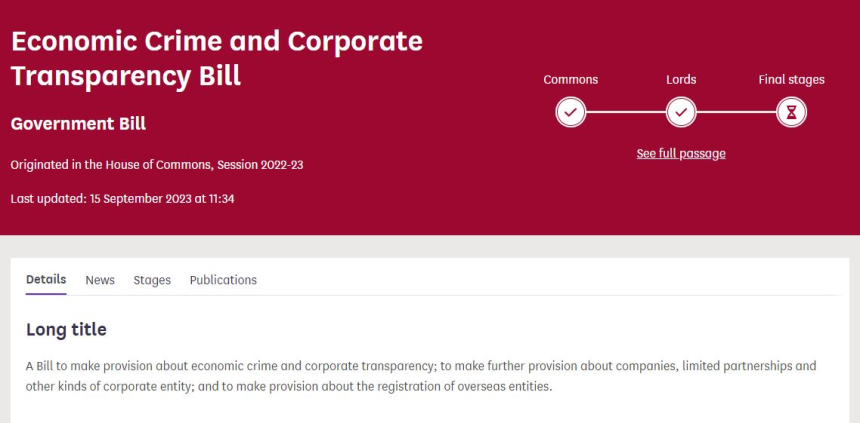The height and width of the screenshot is (423, 860).
Task: Select the Commons stage label
Action: pos(570,80)
